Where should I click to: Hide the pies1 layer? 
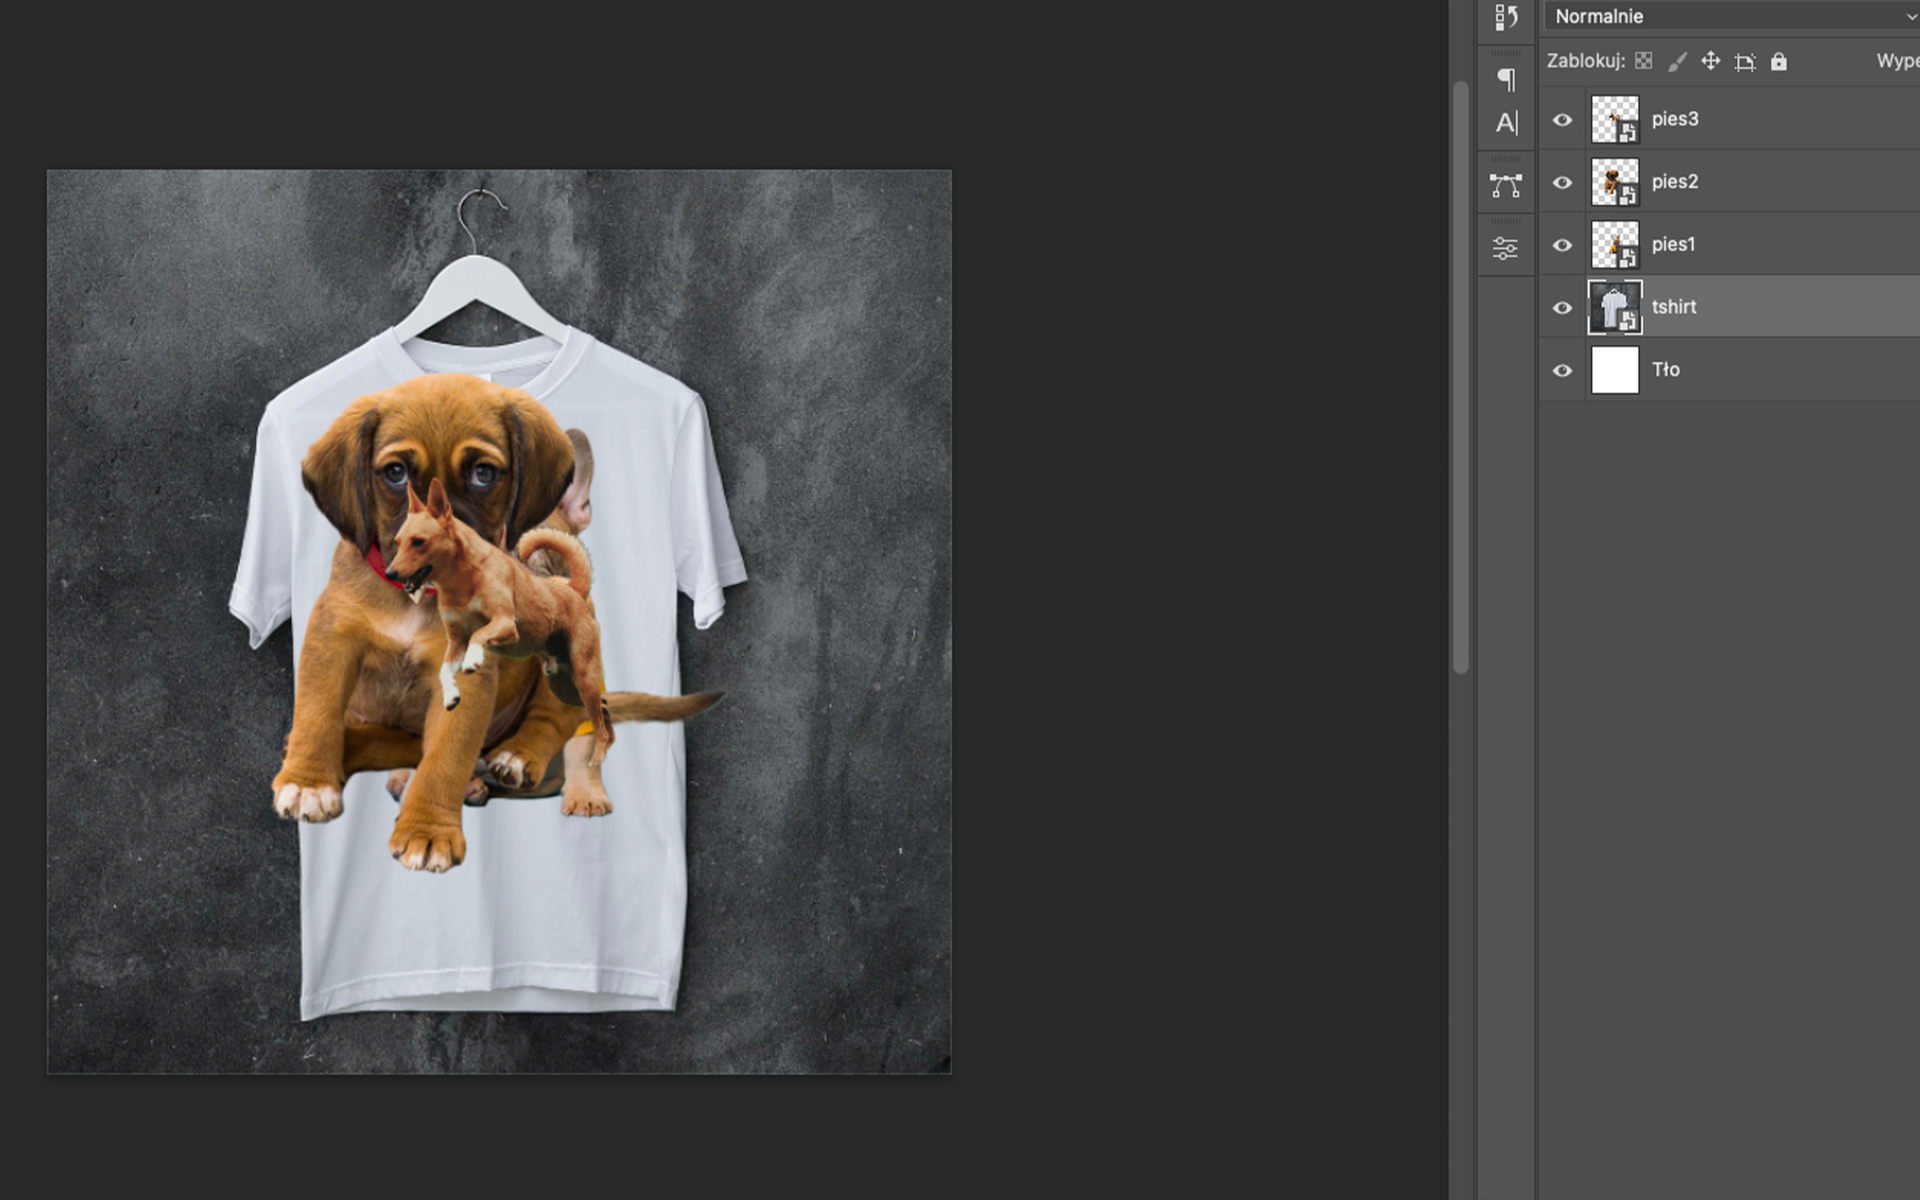click(x=1562, y=246)
